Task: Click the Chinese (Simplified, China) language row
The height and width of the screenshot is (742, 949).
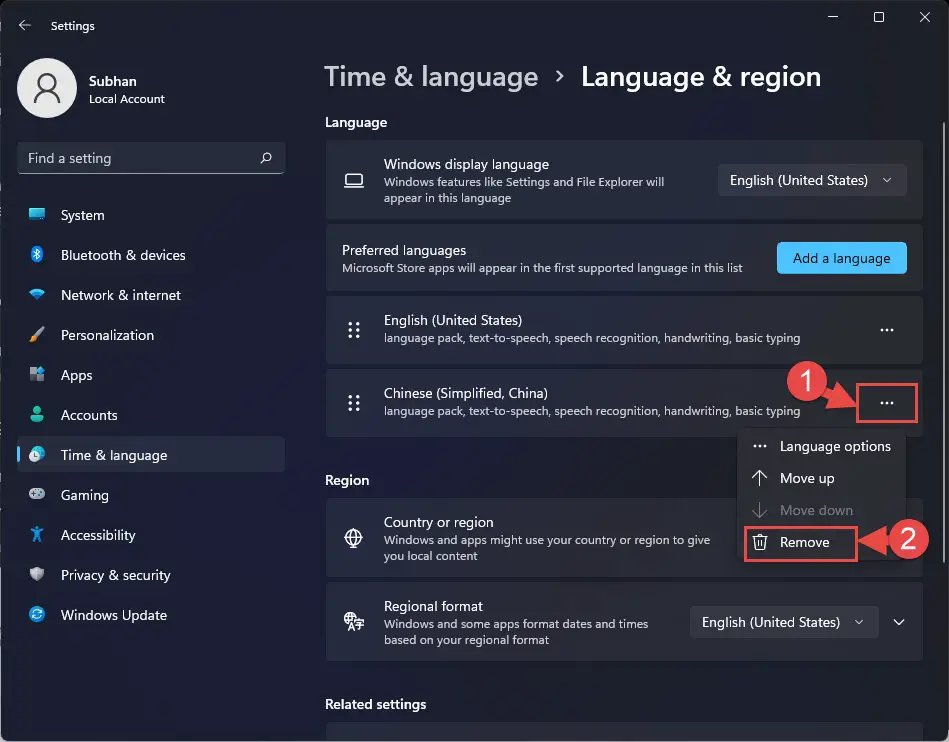Action: [x=624, y=403]
